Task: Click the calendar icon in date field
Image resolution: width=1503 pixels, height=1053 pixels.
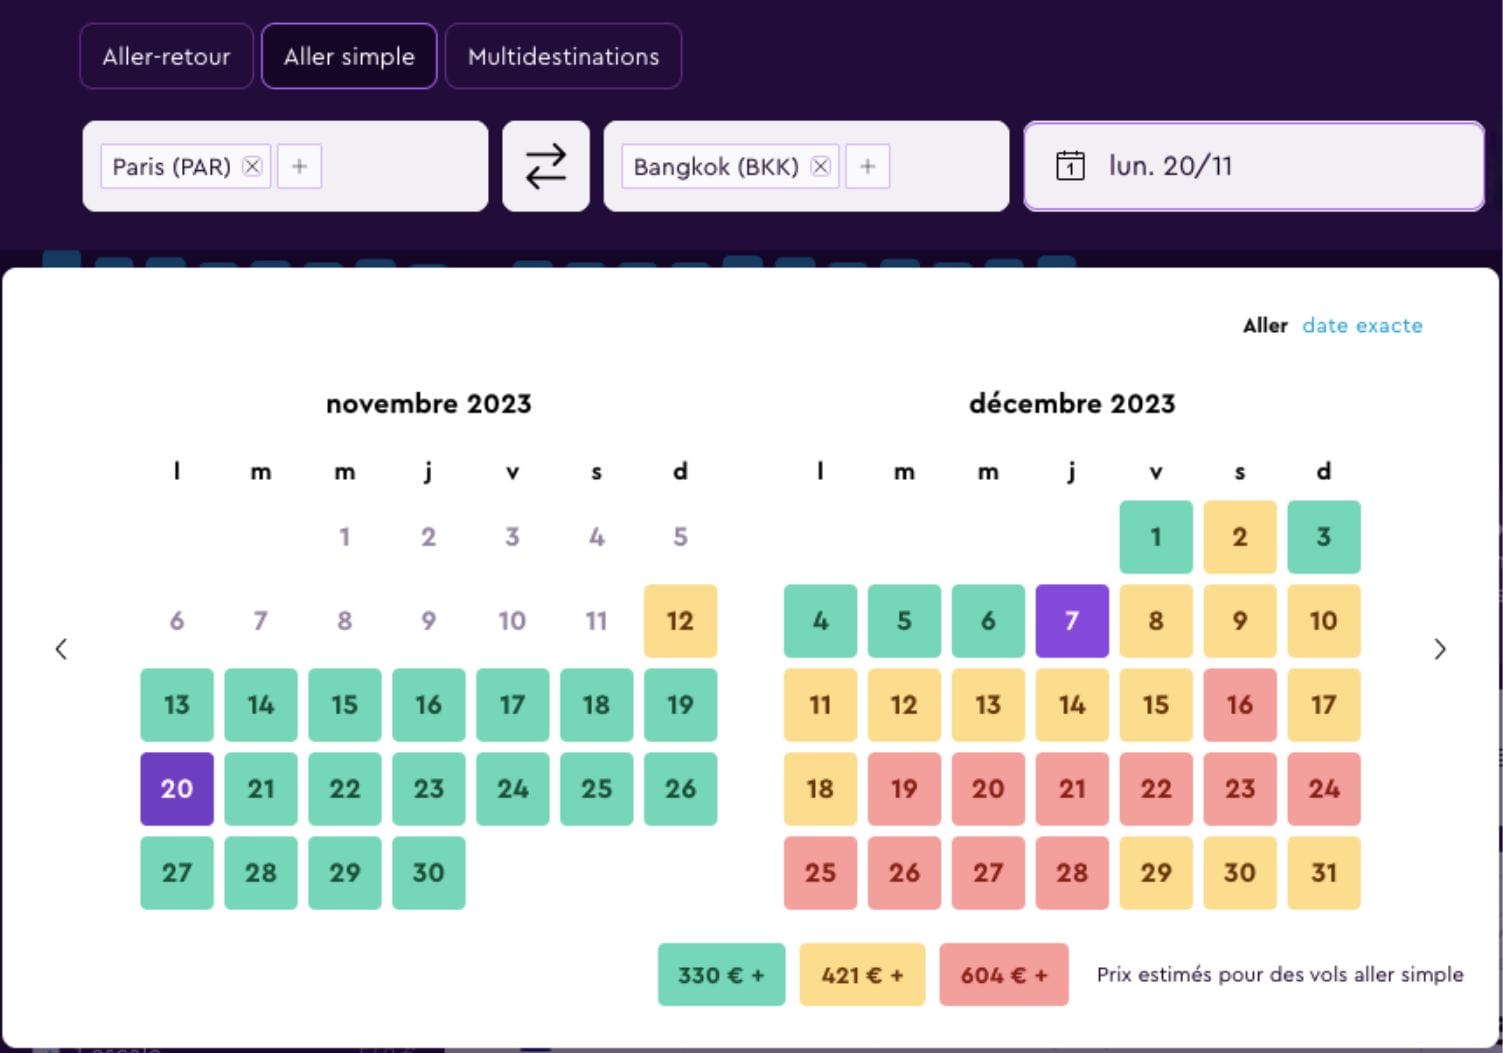Action: [1070, 166]
